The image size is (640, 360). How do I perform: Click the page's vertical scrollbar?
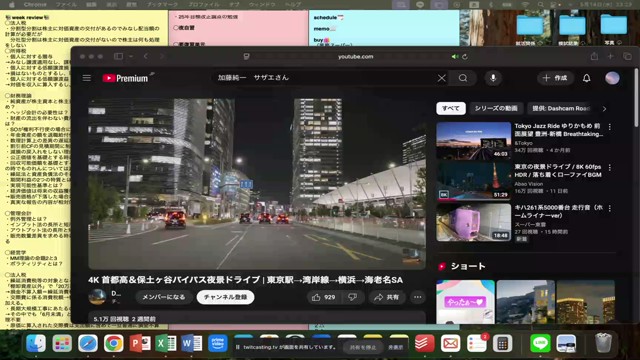636,98
